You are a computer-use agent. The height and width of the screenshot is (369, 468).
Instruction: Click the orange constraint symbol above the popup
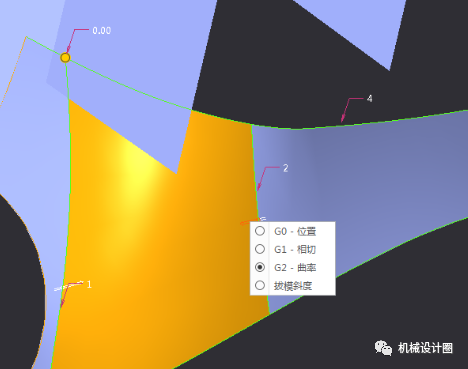tap(249, 222)
